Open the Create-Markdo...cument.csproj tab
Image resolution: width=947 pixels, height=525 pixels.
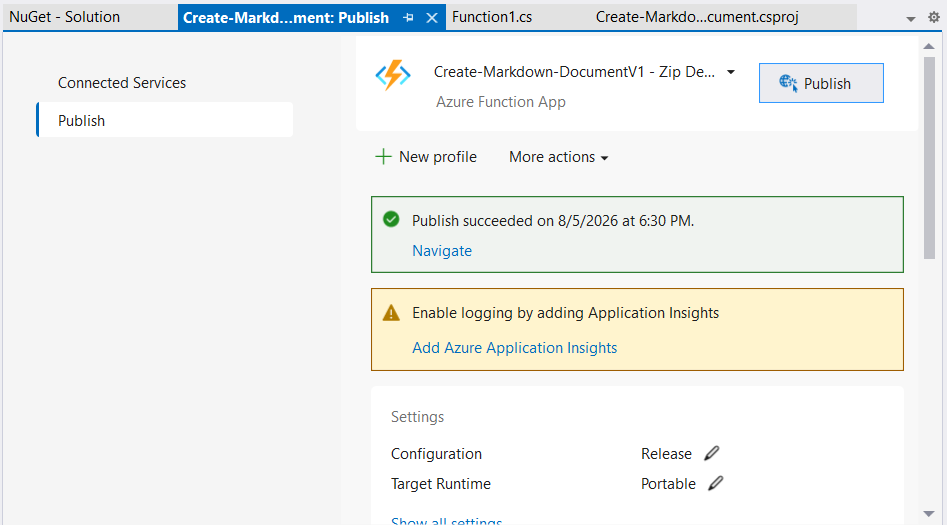tap(697, 17)
